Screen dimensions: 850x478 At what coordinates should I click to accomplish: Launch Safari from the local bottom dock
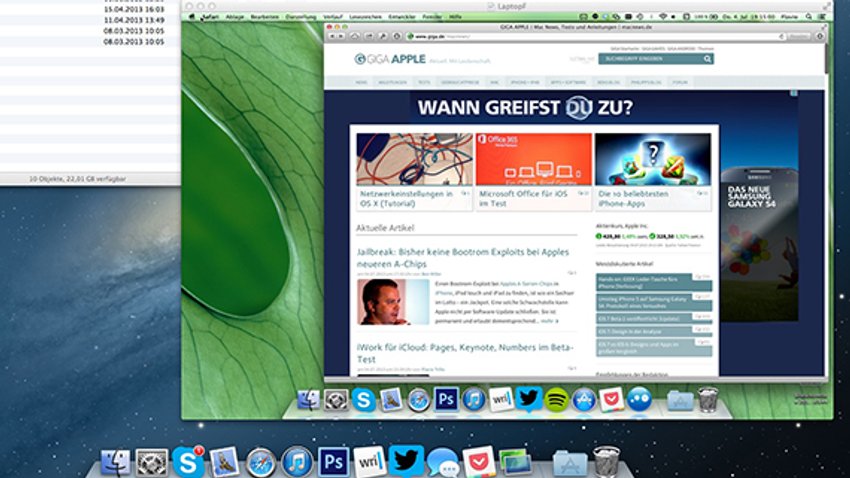click(260, 463)
